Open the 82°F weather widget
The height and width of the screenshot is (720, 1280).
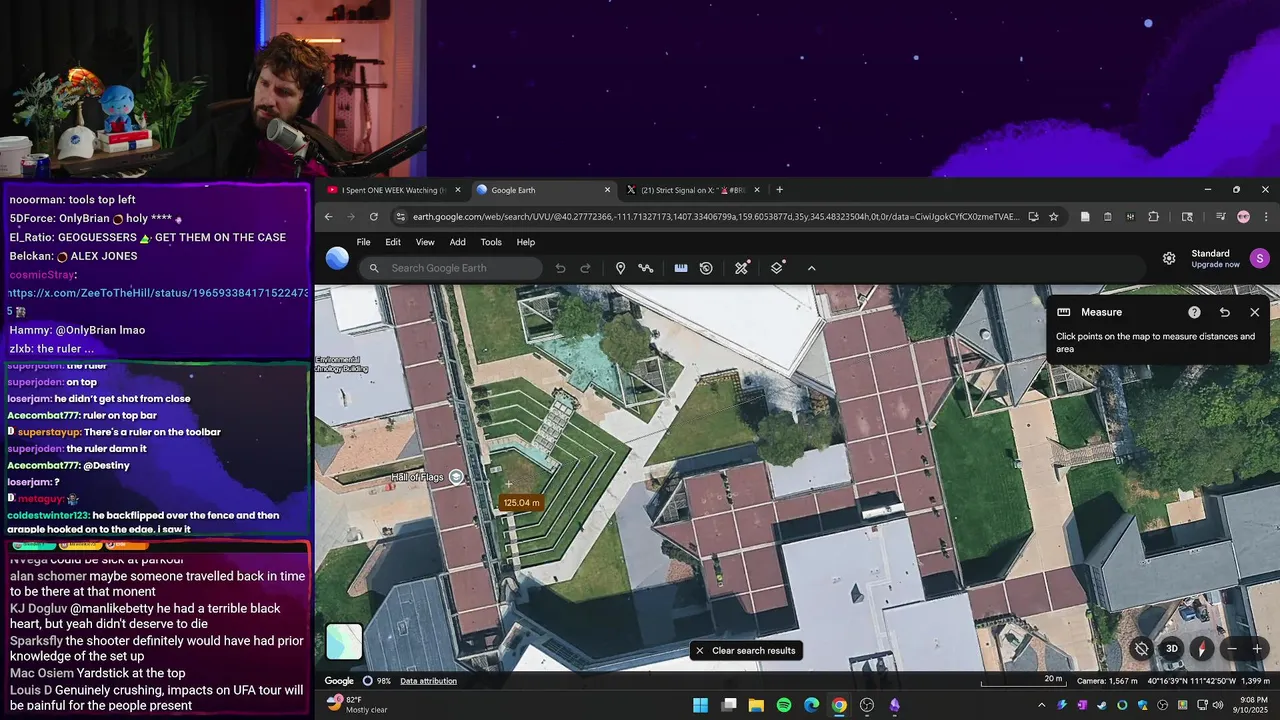[x=356, y=705]
